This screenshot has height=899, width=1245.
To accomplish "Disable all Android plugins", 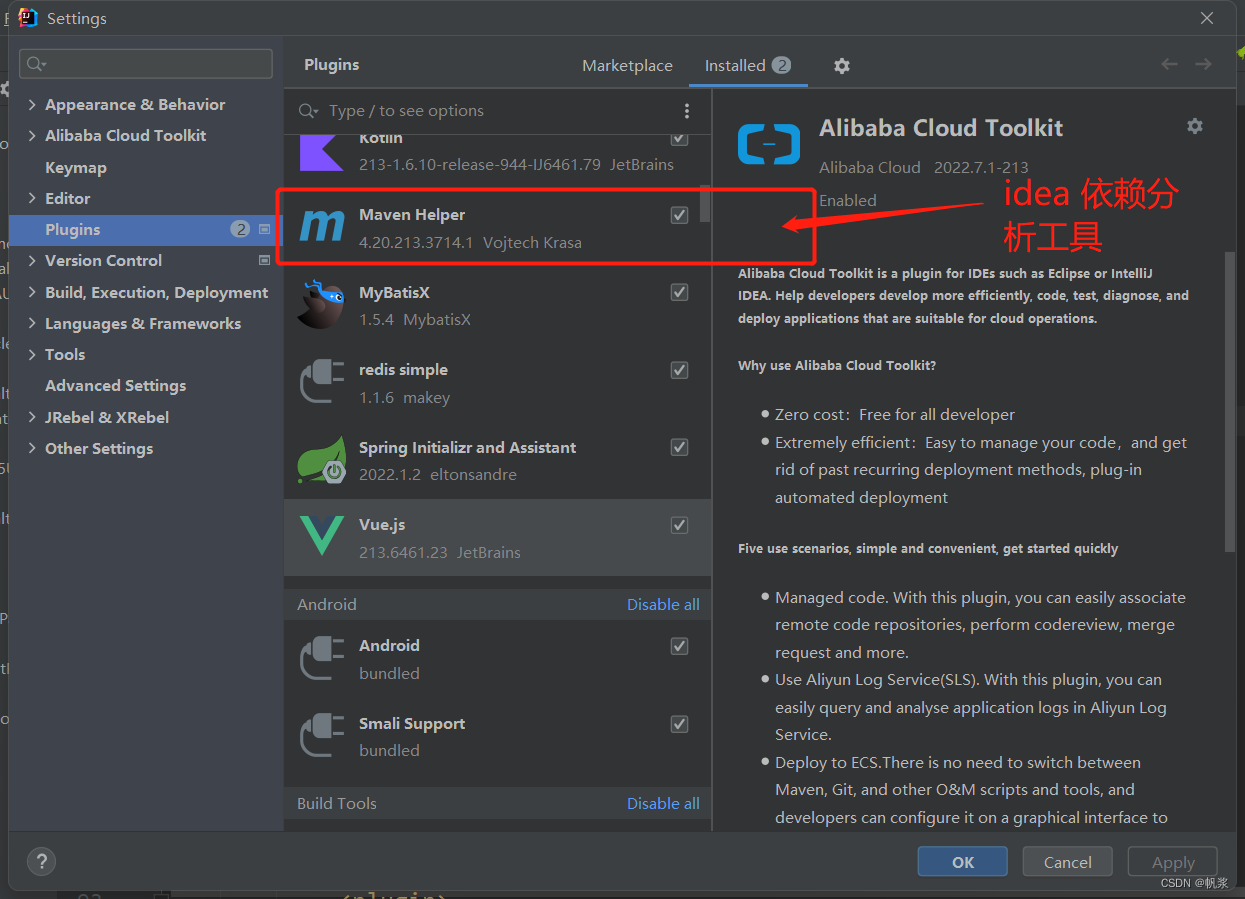I will 663,604.
